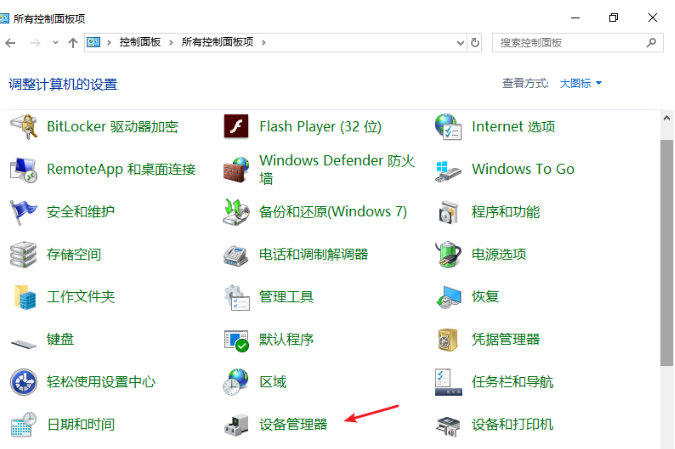Open the Internet 选项 globe icon

(448, 127)
